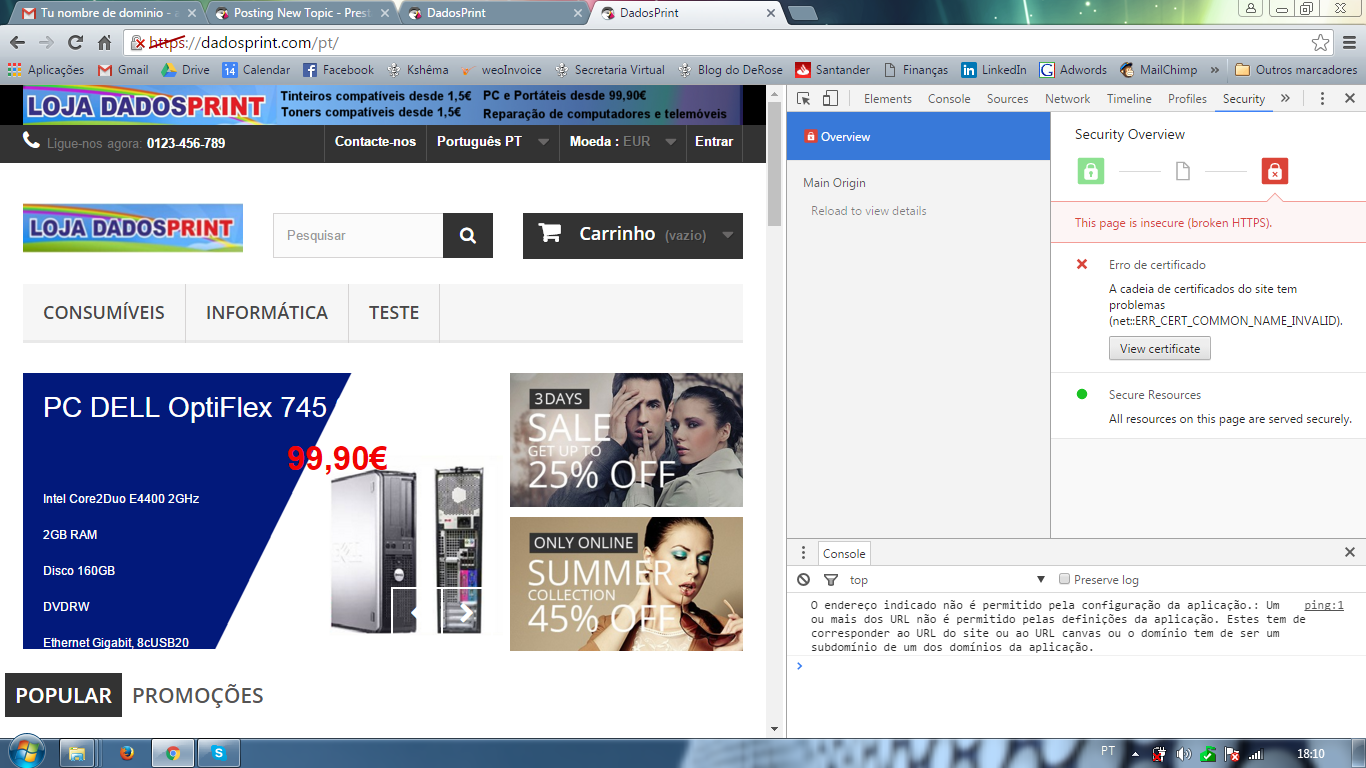Open the TESTE menu category
The height and width of the screenshot is (768, 1366).
click(x=394, y=313)
